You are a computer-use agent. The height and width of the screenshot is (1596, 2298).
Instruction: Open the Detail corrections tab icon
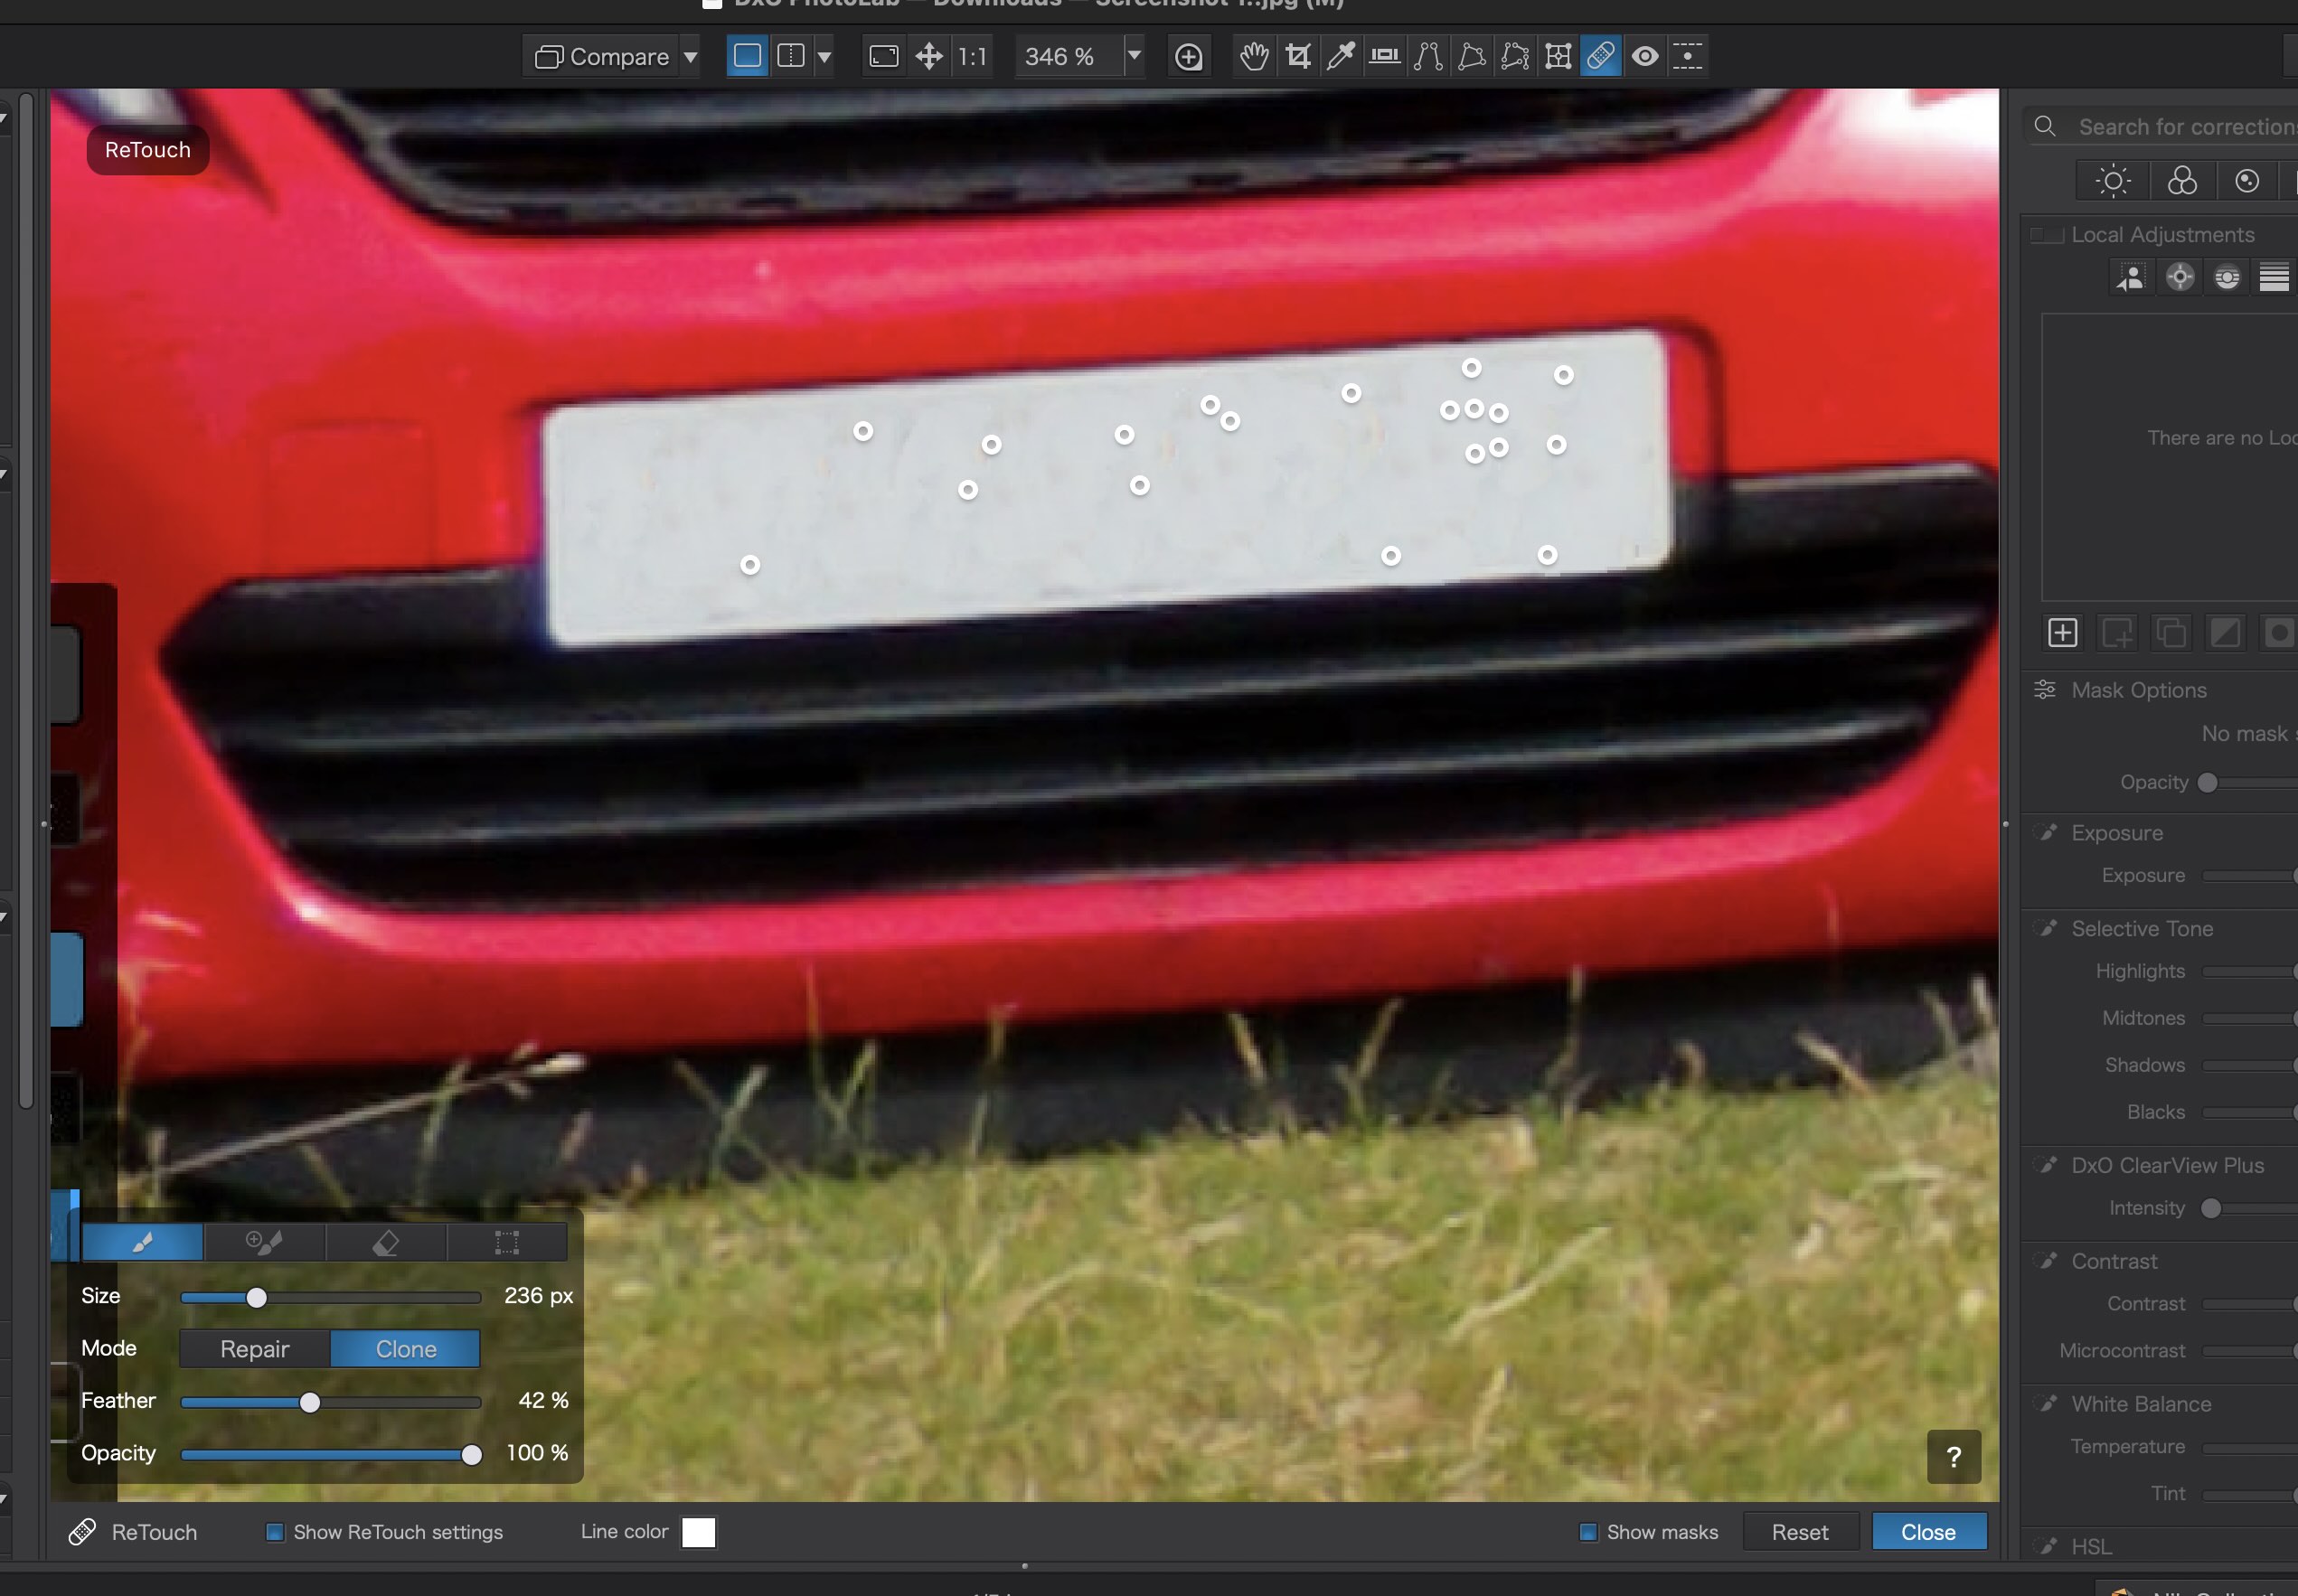point(2247,181)
